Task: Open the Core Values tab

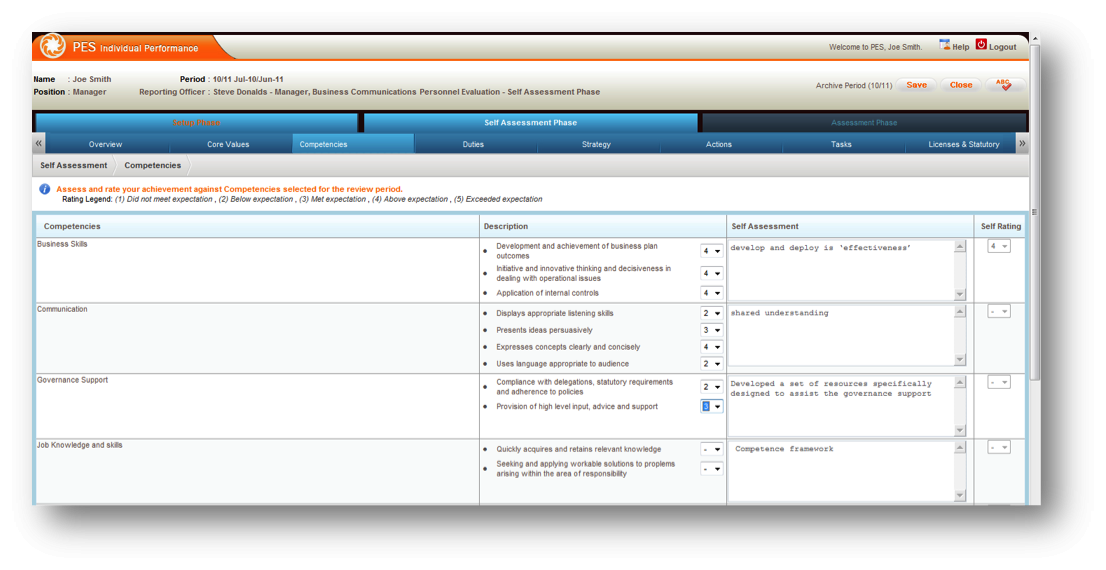Action: 228,144
